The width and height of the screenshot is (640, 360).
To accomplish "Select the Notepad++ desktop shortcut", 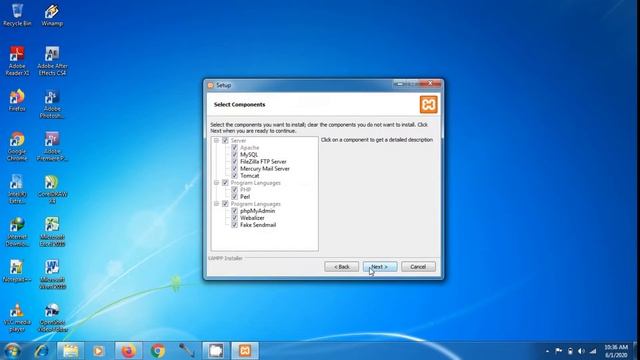I will pyautogui.click(x=17, y=271).
